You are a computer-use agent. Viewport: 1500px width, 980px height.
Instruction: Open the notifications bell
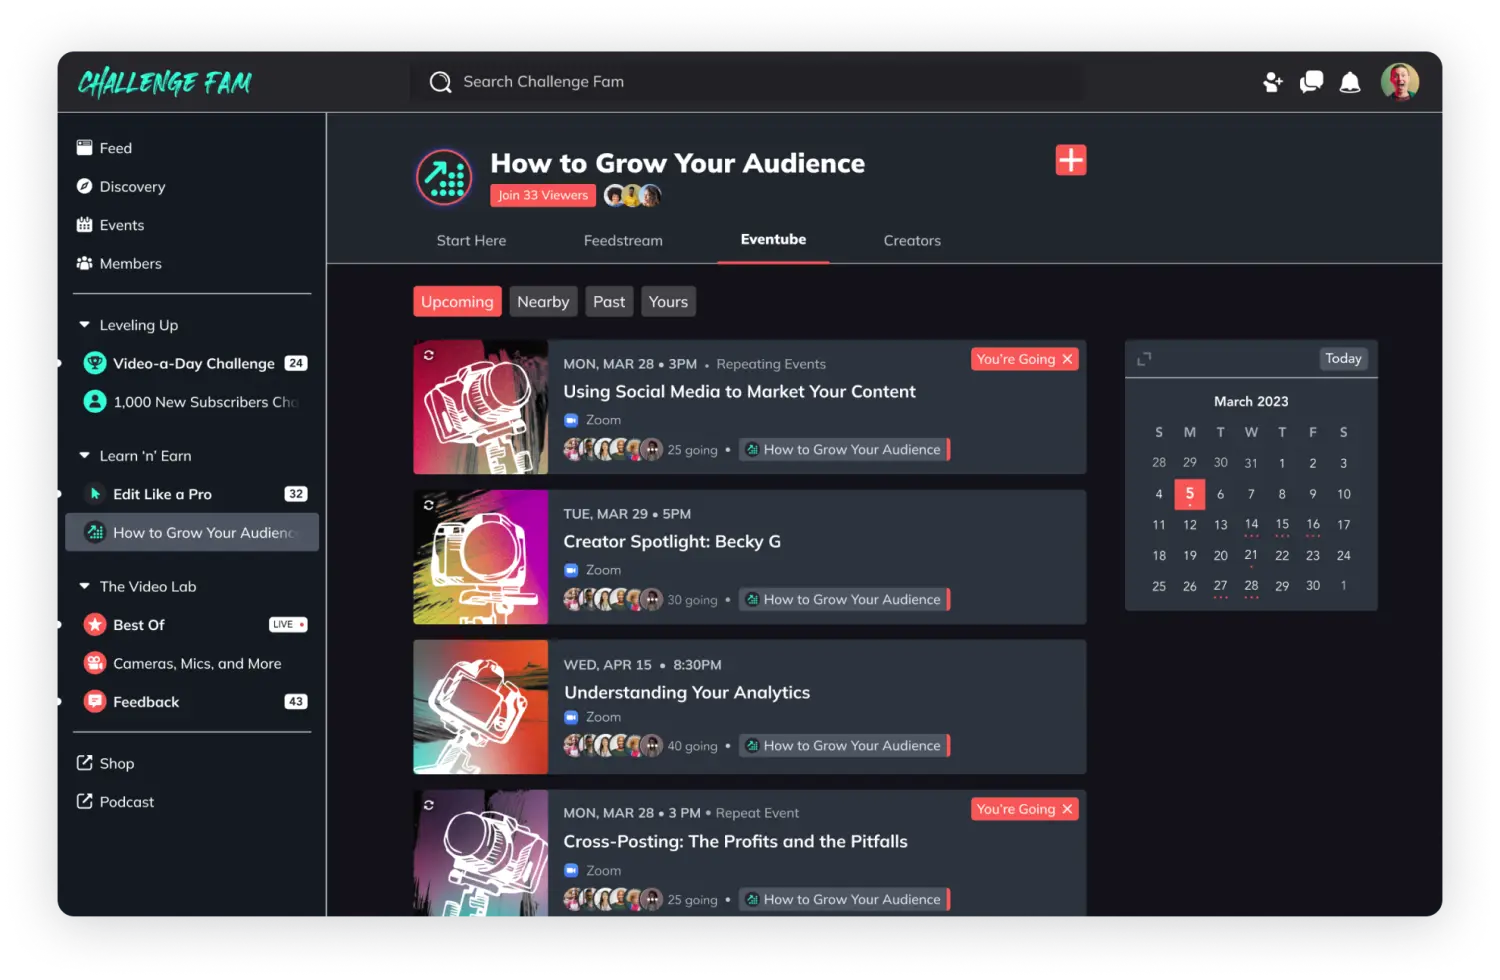tap(1350, 82)
